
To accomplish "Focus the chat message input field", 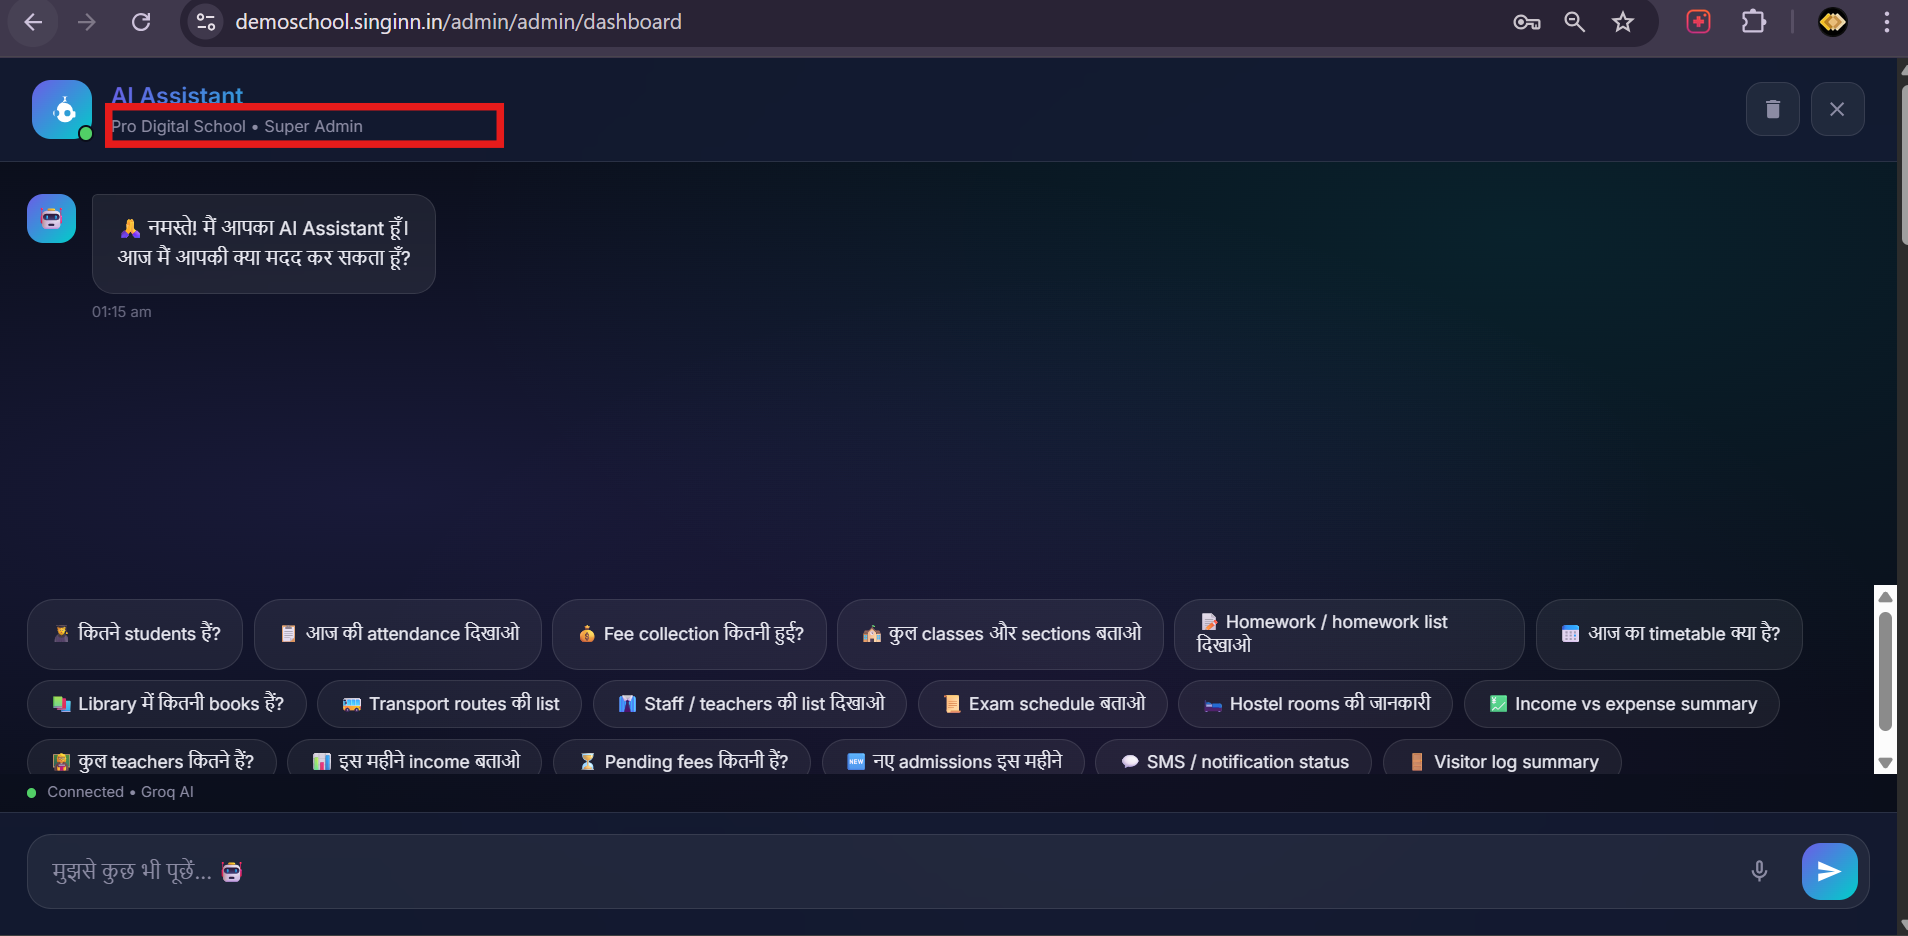I will pos(880,871).
